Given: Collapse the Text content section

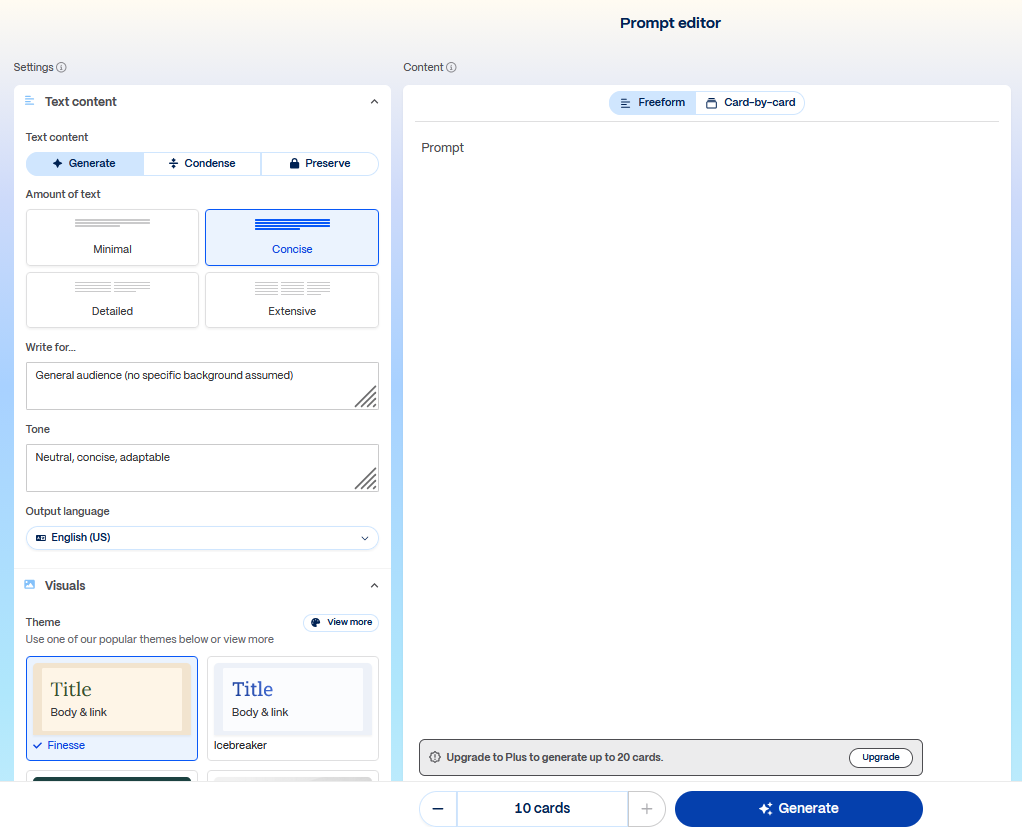Looking at the screenshot, I should point(374,102).
